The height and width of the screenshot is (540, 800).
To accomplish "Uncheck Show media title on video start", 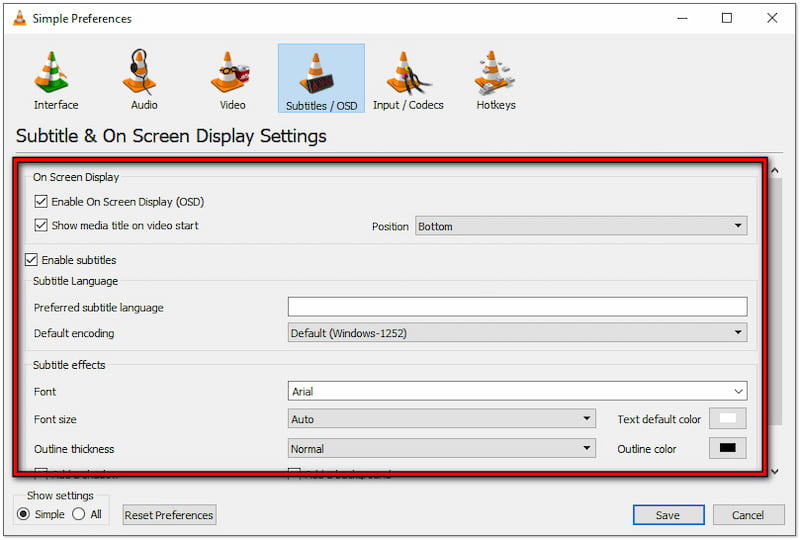I will pyautogui.click(x=41, y=226).
